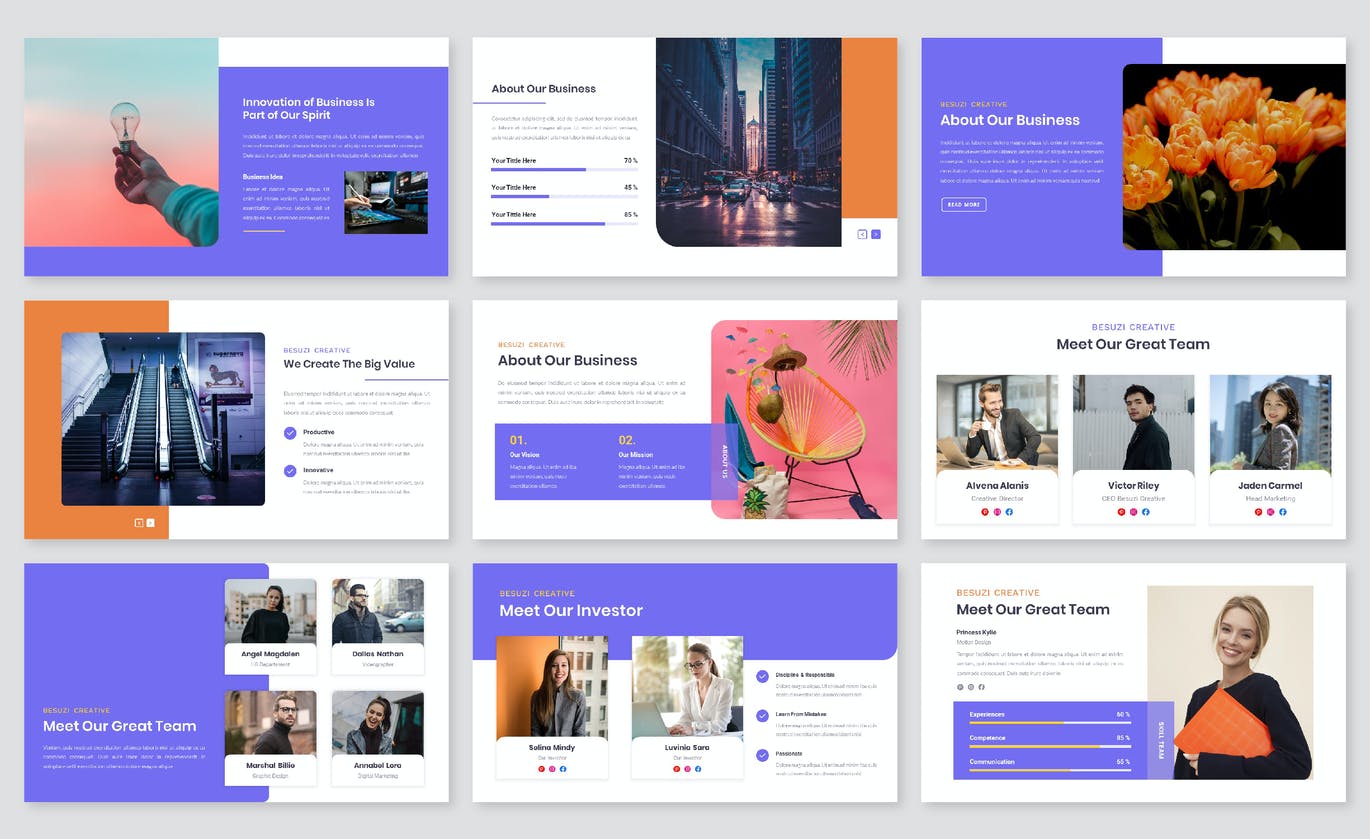Screen dimensions: 1370x839
Task: Click the 85% Your Title Here progress bar
Action: pyautogui.click(x=564, y=224)
